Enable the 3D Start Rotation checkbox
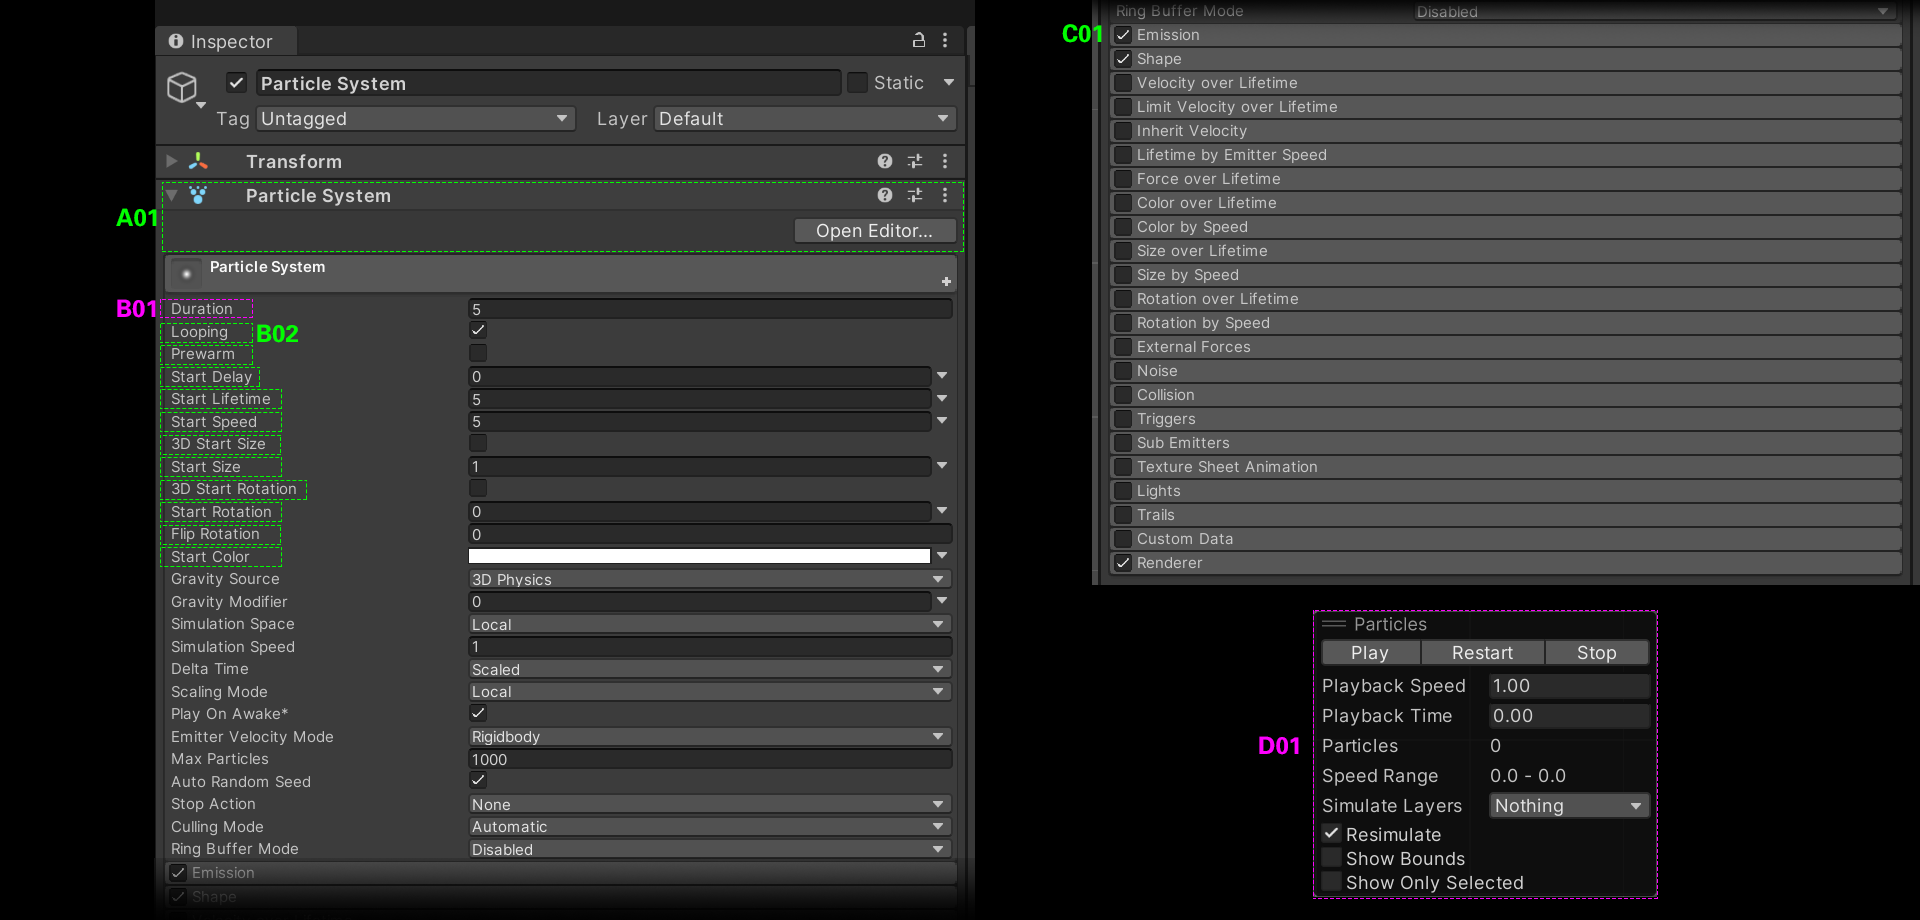The width and height of the screenshot is (1920, 920). click(478, 488)
